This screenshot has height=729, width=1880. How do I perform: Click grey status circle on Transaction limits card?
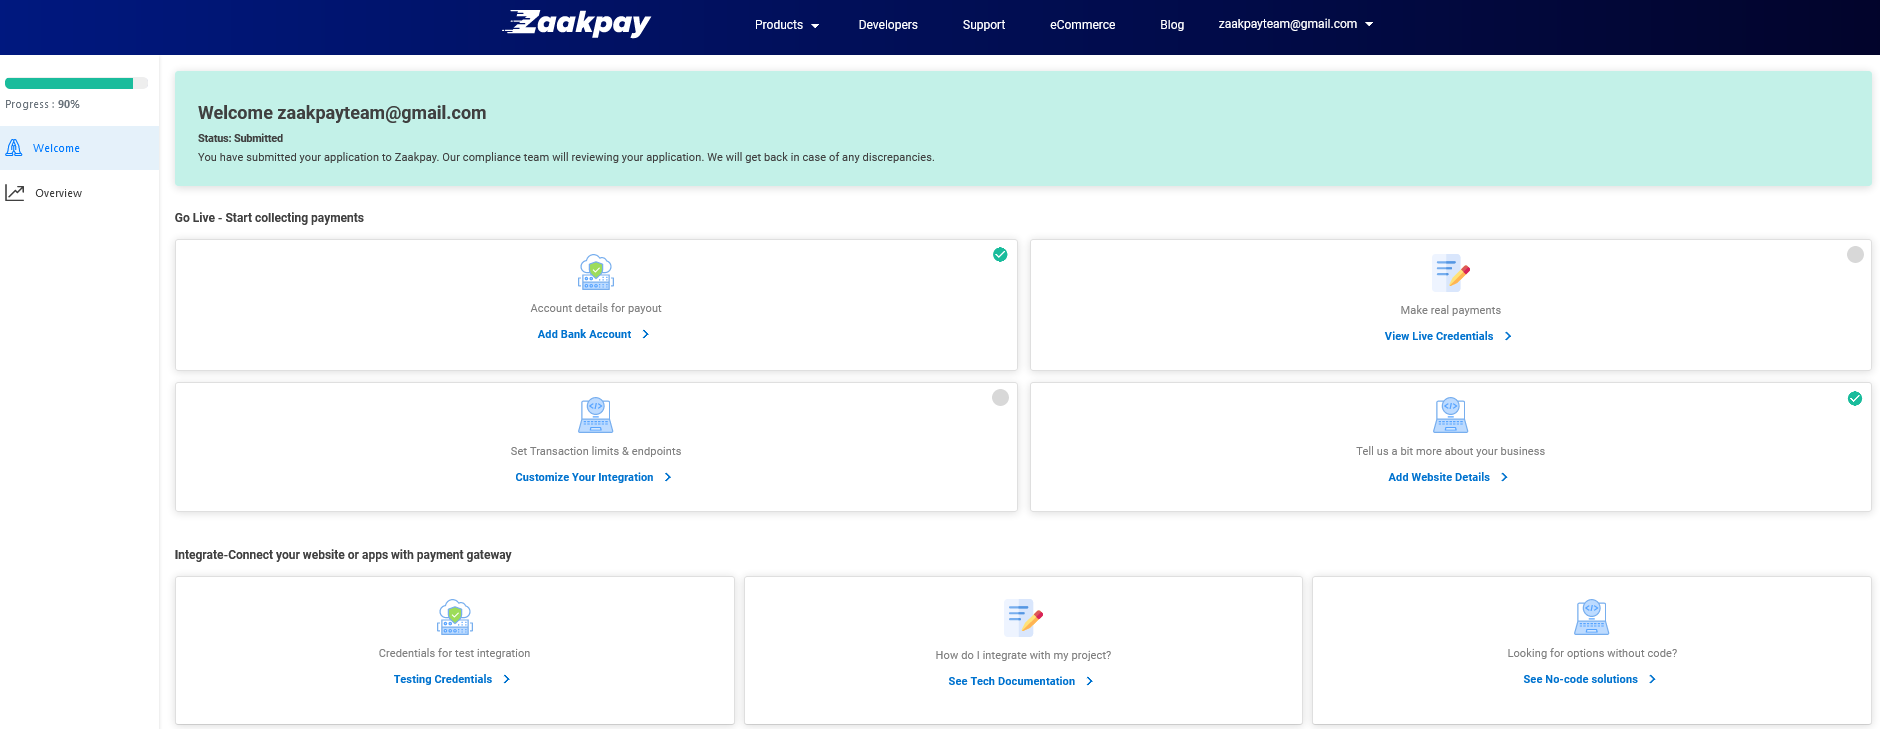tap(1000, 397)
